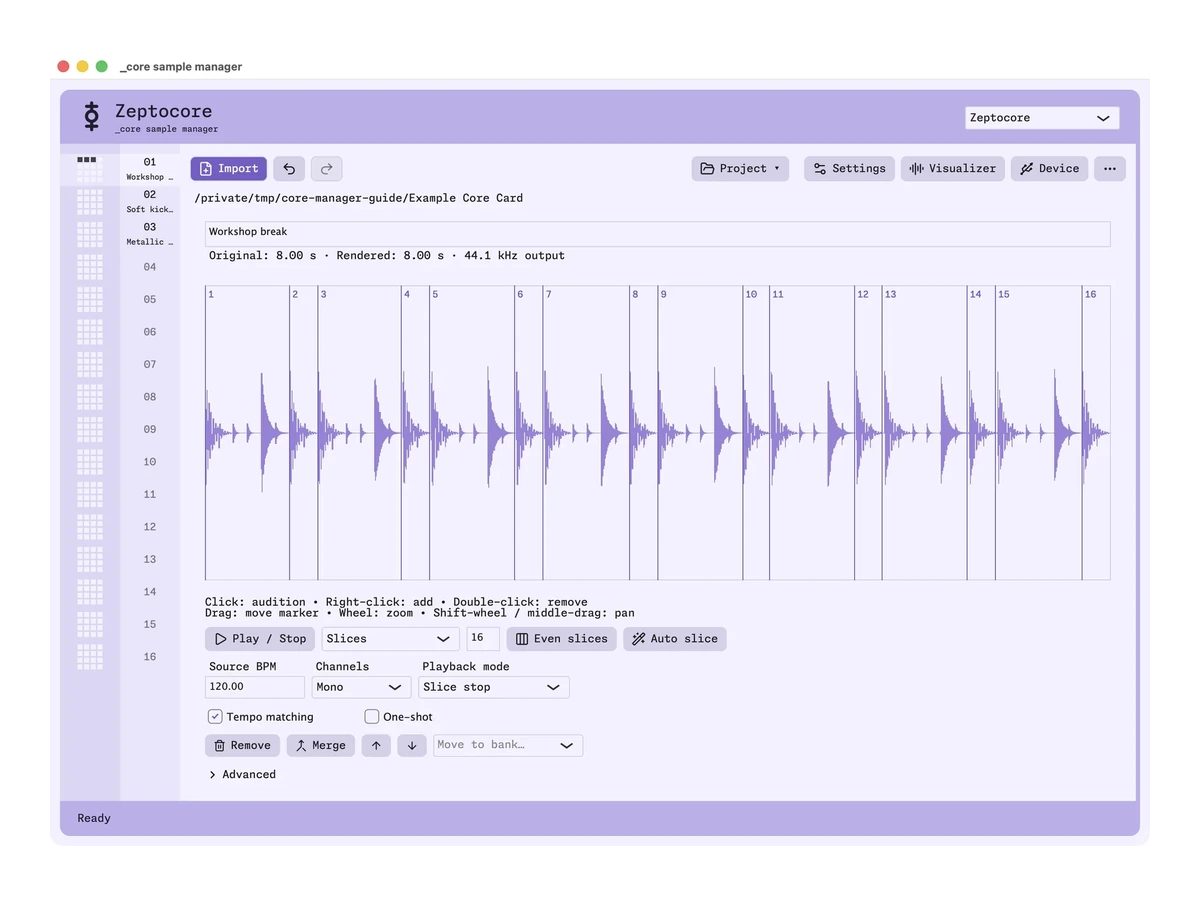Viewport: 1200px width, 900px height.
Task: Select sample 01 Workshop
Action: [150, 169]
